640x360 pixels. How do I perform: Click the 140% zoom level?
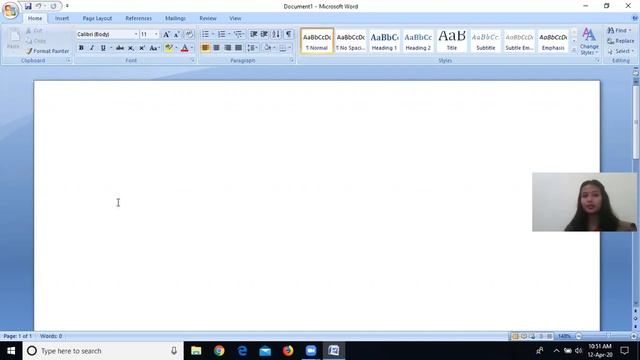[x=564, y=336]
